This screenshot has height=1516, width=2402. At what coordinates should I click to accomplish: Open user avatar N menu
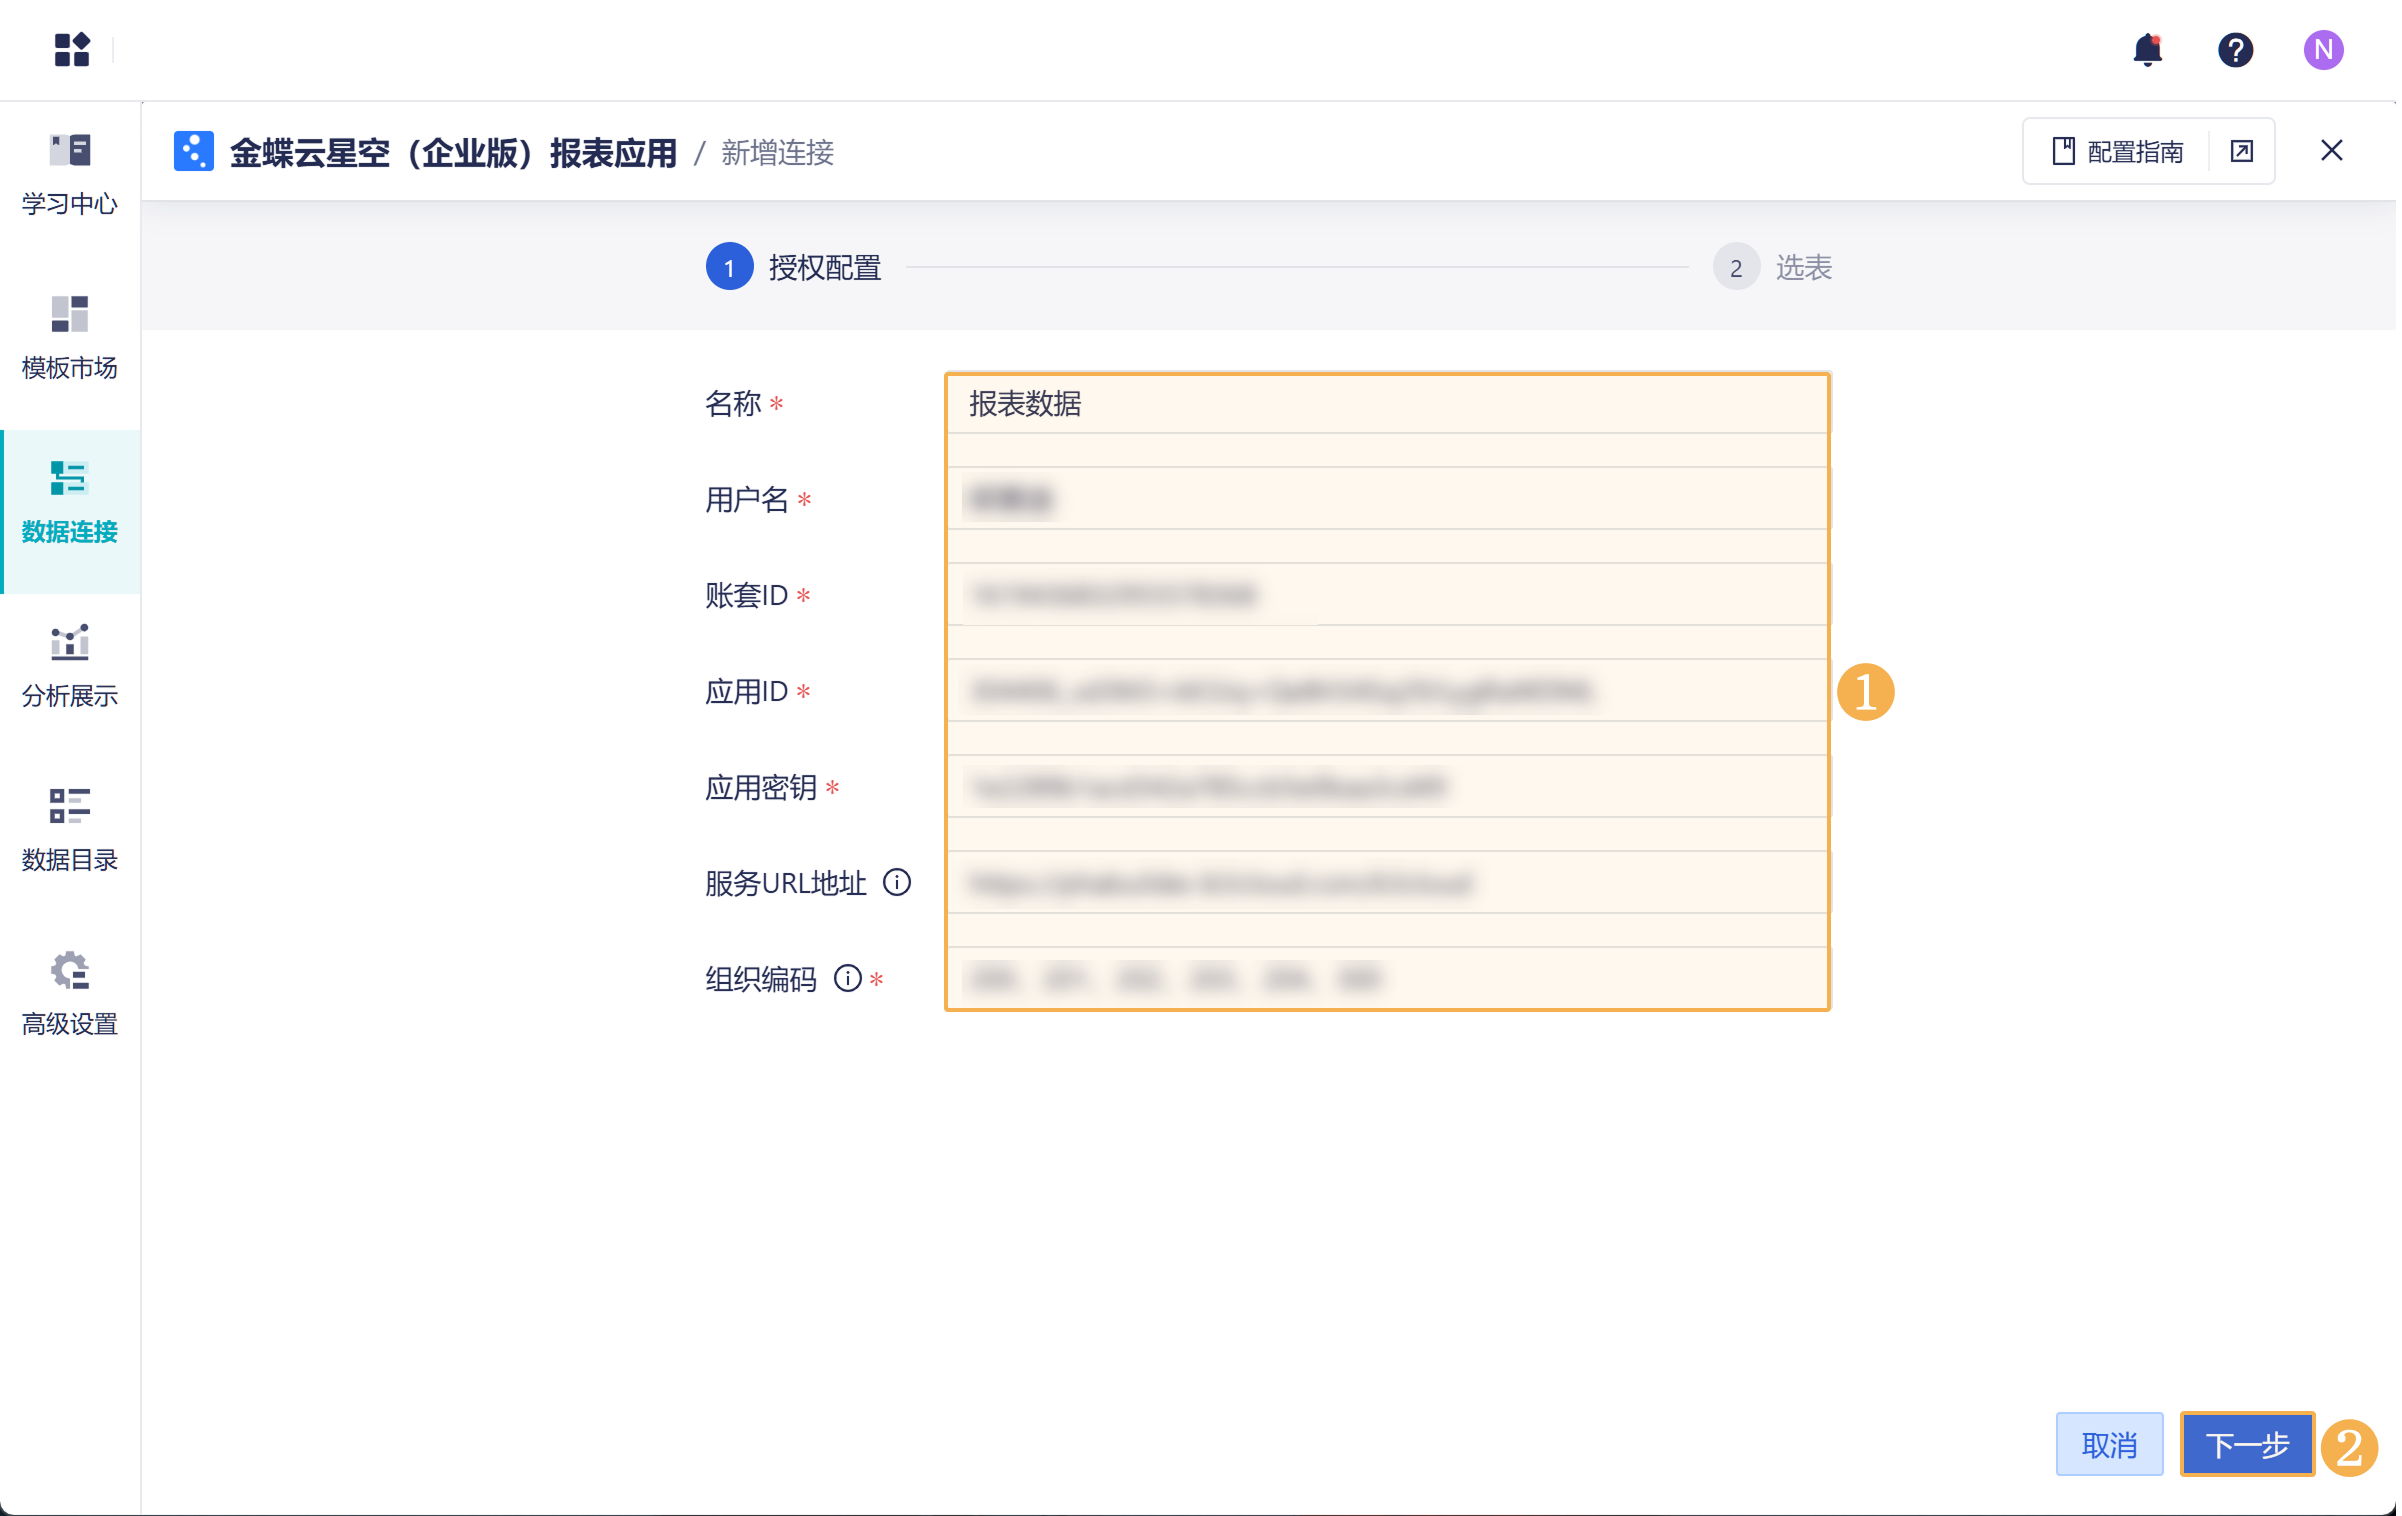click(x=2323, y=50)
